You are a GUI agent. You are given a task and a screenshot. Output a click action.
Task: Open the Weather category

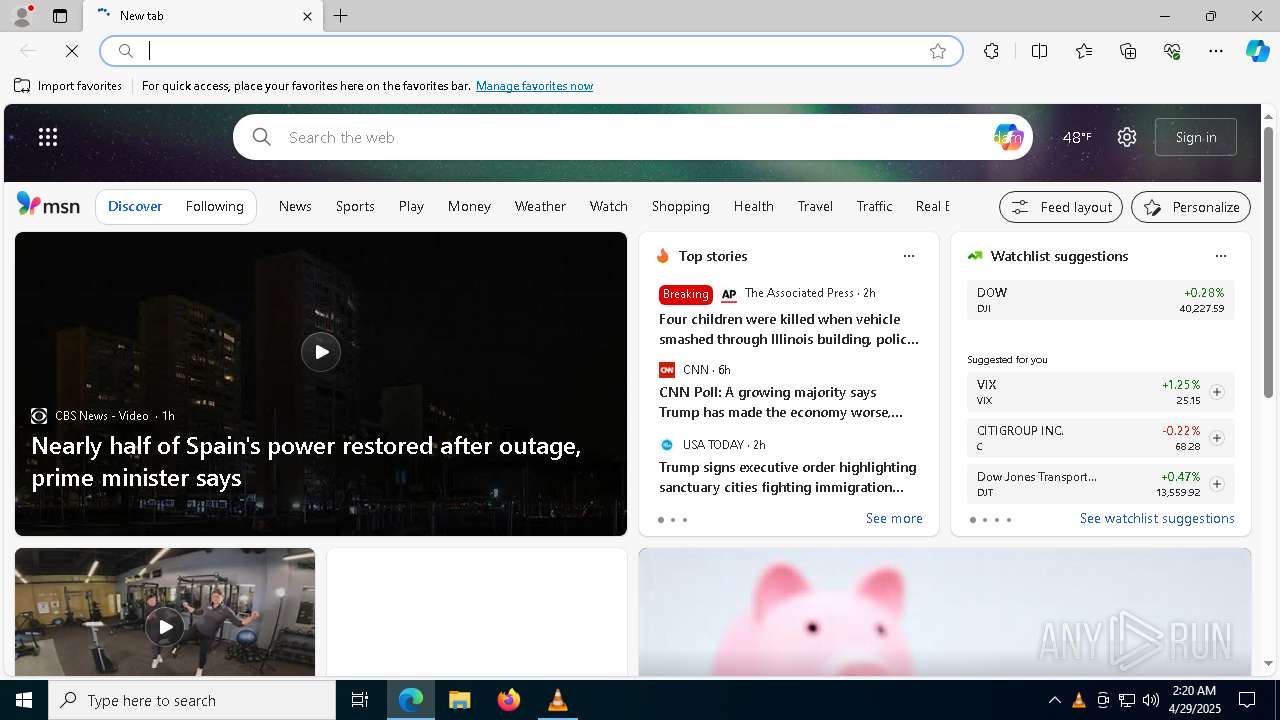pyautogui.click(x=540, y=206)
